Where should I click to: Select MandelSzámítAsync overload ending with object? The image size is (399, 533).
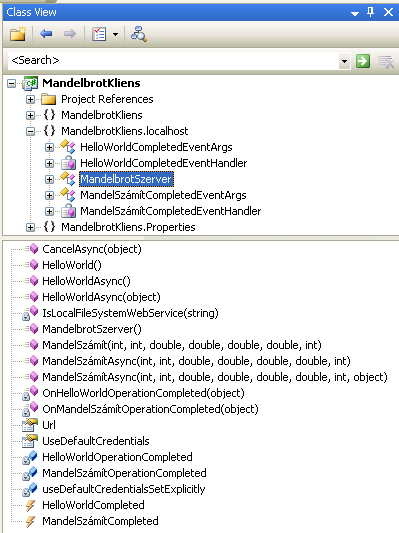215,377
